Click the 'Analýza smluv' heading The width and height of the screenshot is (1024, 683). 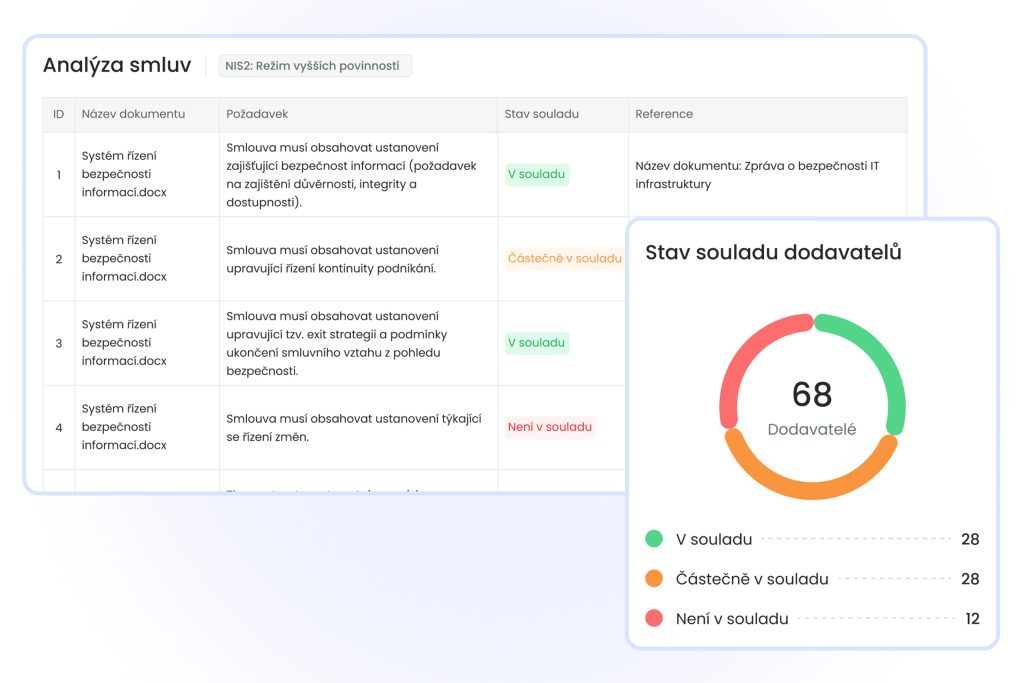(x=117, y=65)
